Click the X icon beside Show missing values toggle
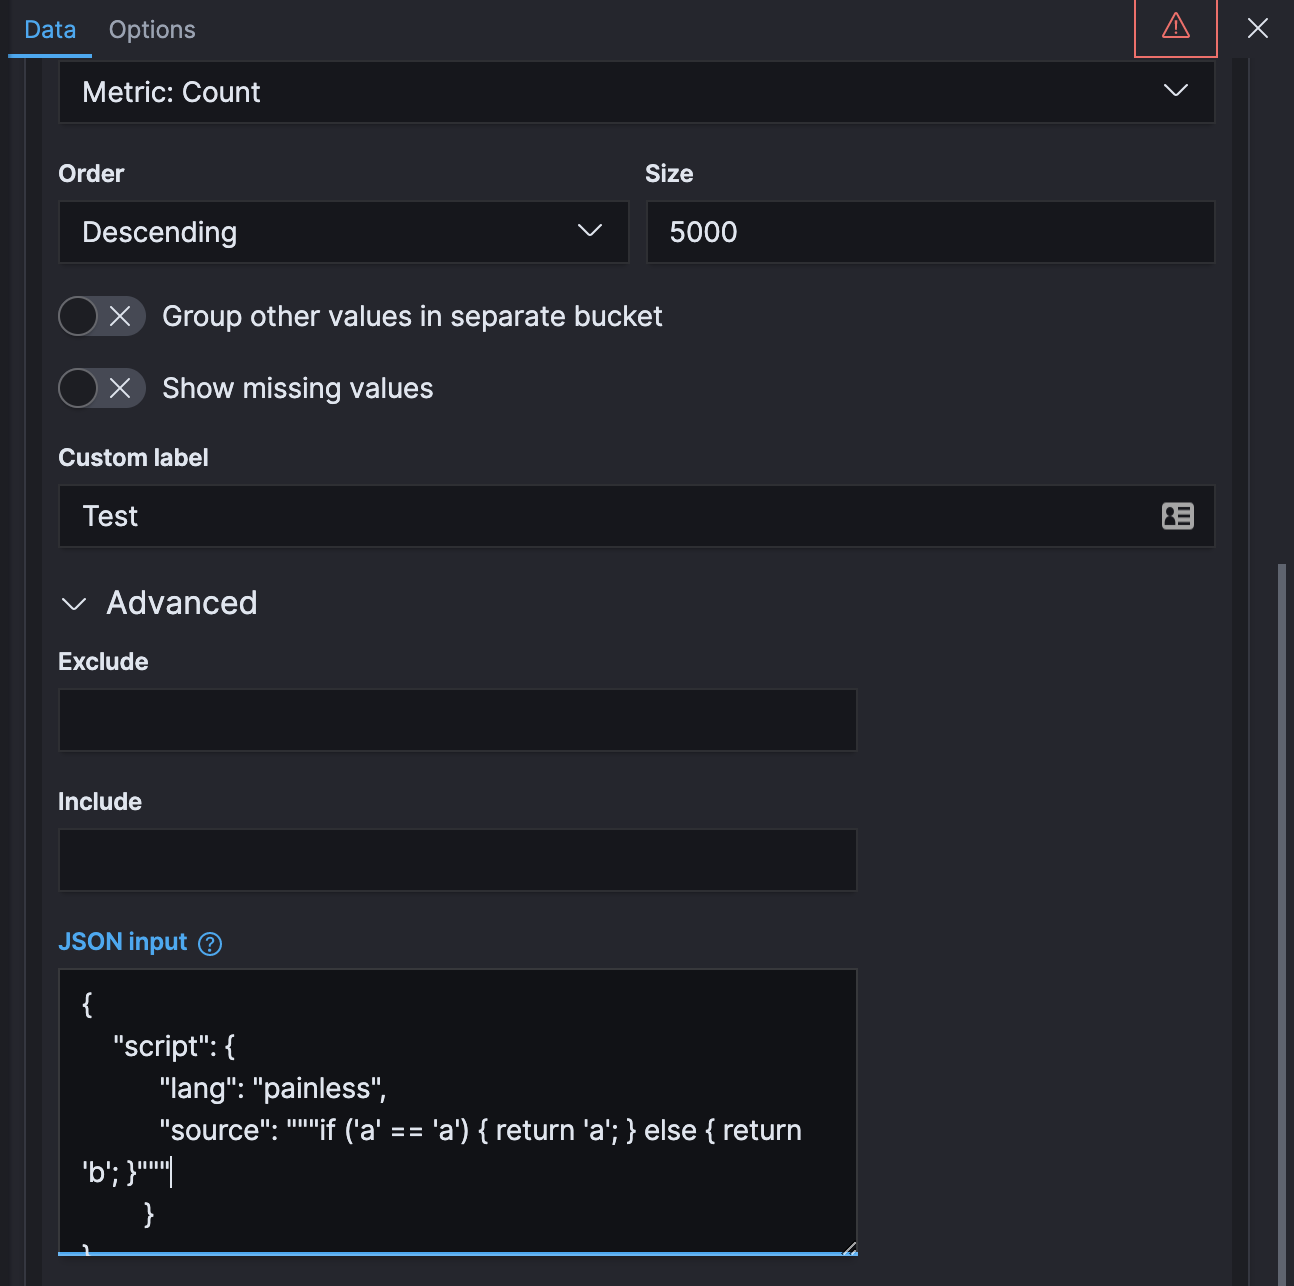1294x1286 pixels. tap(120, 388)
